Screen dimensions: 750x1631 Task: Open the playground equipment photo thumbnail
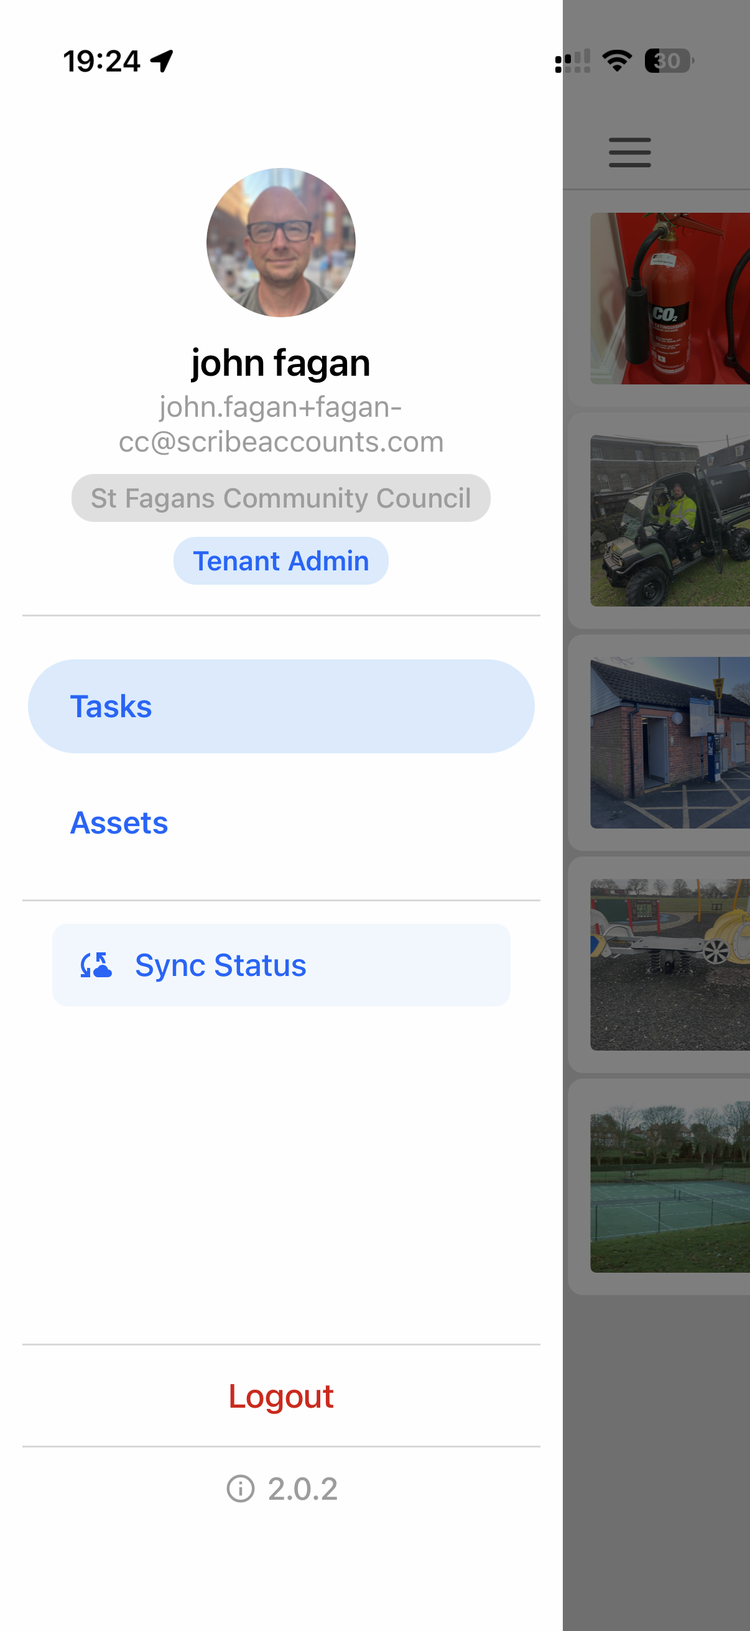tap(670, 964)
